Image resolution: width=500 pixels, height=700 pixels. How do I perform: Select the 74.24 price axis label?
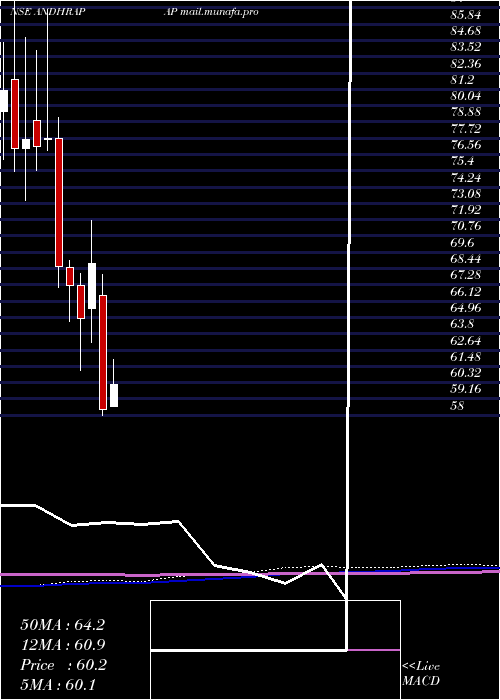[x=466, y=178]
